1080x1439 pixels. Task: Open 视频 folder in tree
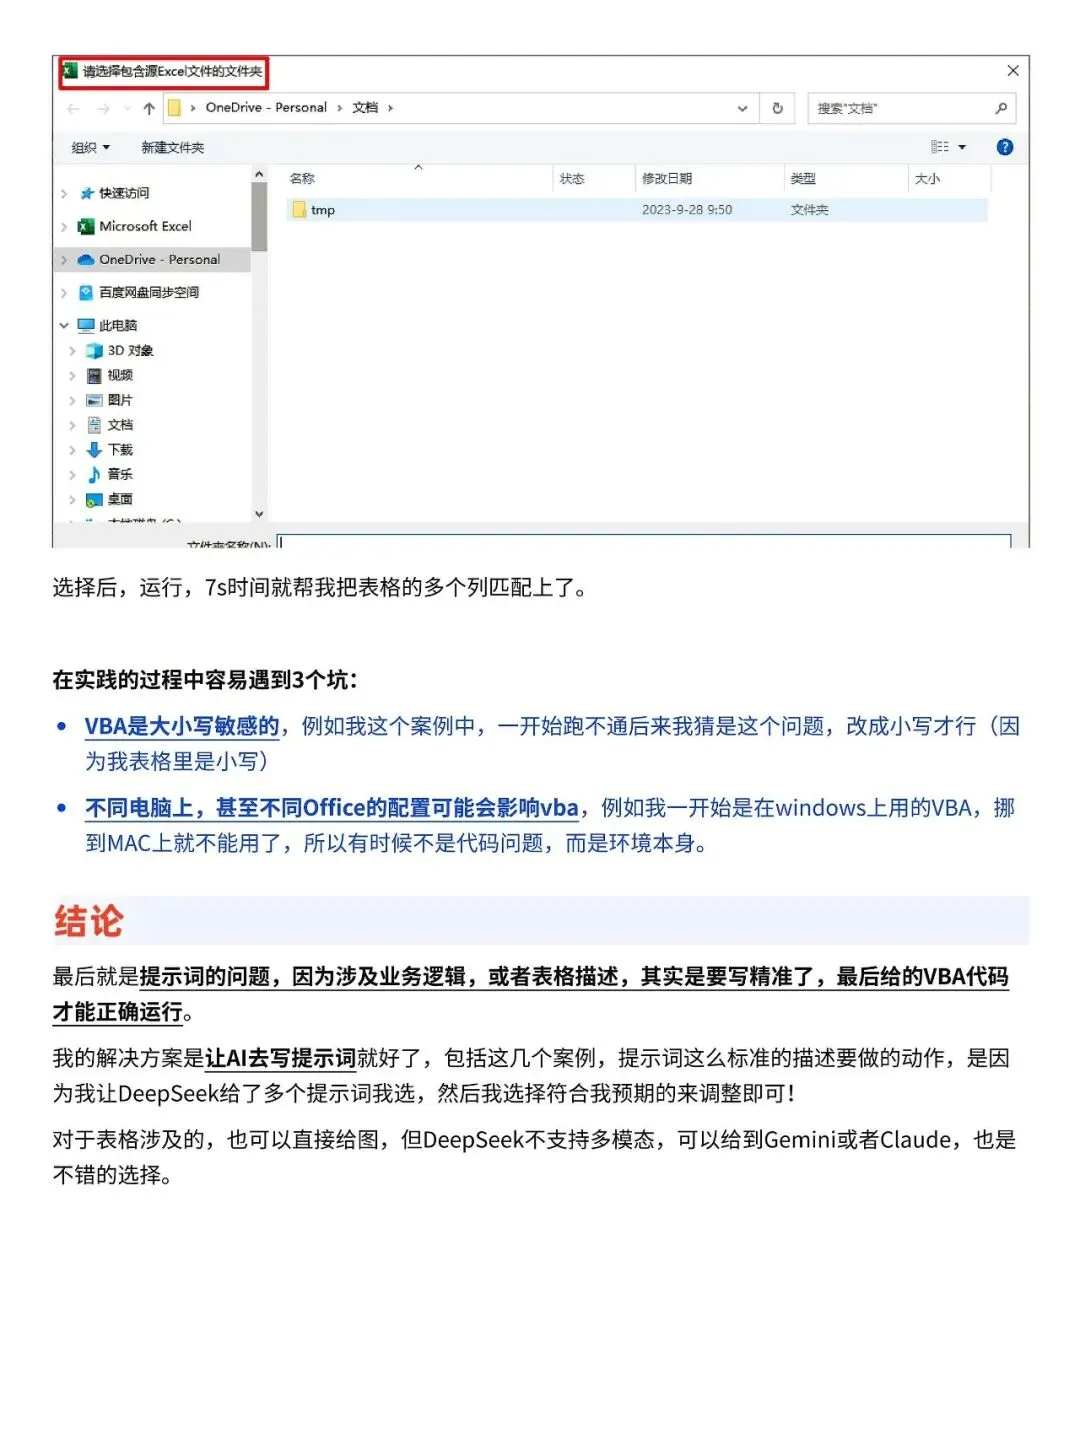coord(120,375)
